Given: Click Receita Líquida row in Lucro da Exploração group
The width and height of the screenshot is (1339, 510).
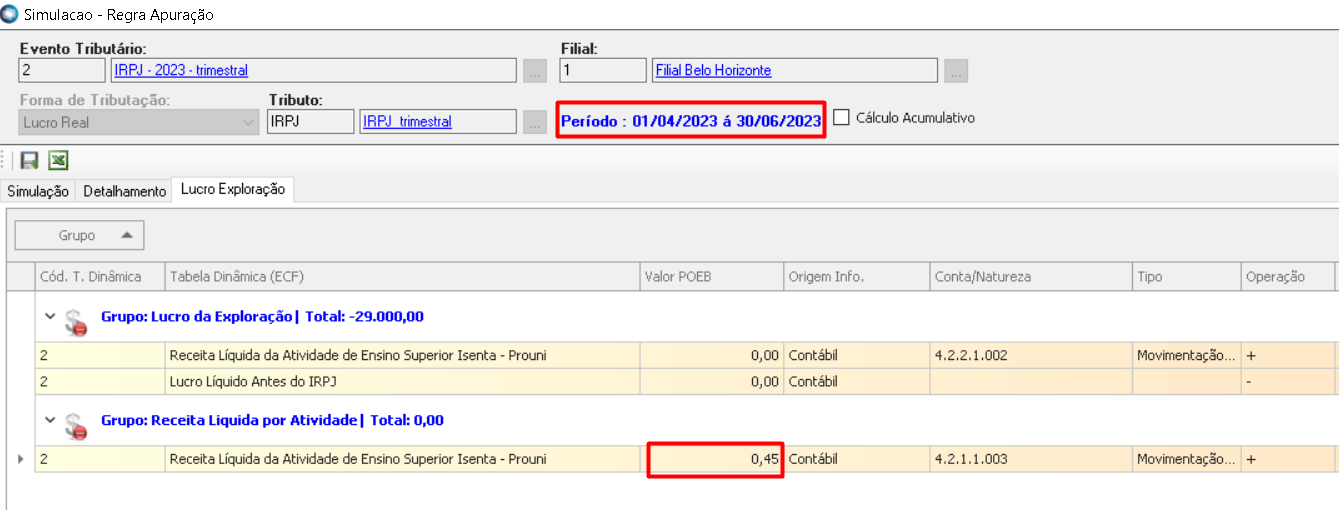Looking at the screenshot, I should [x=686, y=355].
